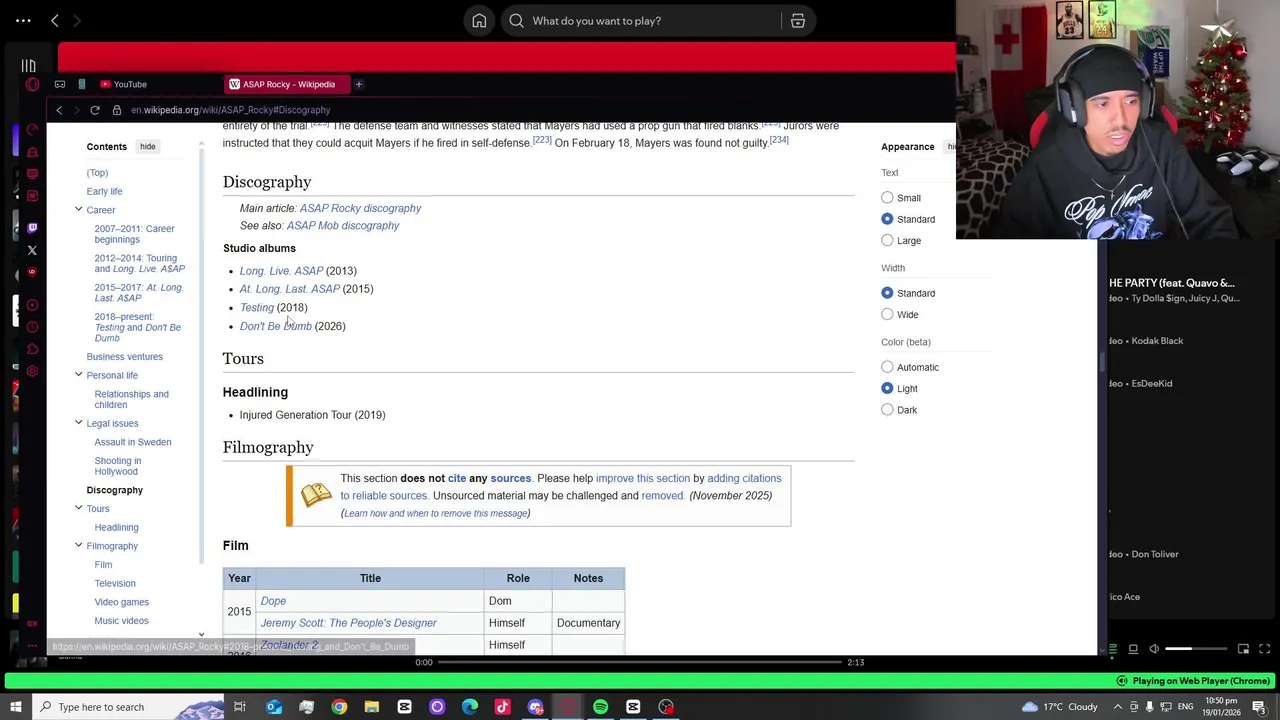Collapse the Legal issues contents section
This screenshot has width=1280, height=720.
pos(78,423)
